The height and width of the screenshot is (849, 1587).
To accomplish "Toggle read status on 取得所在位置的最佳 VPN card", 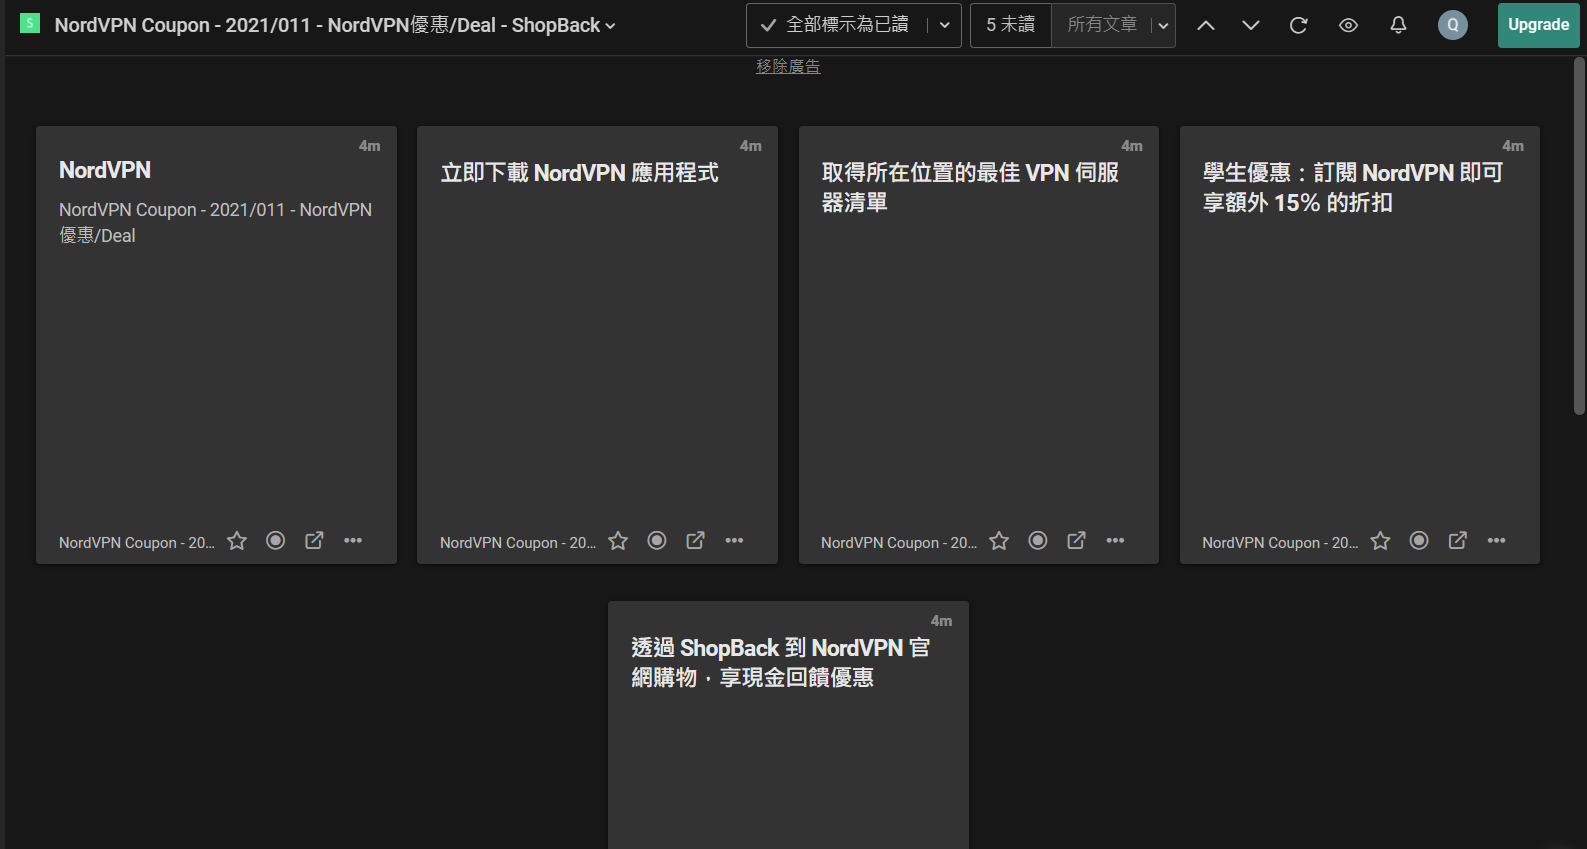I will point(1038,541).
